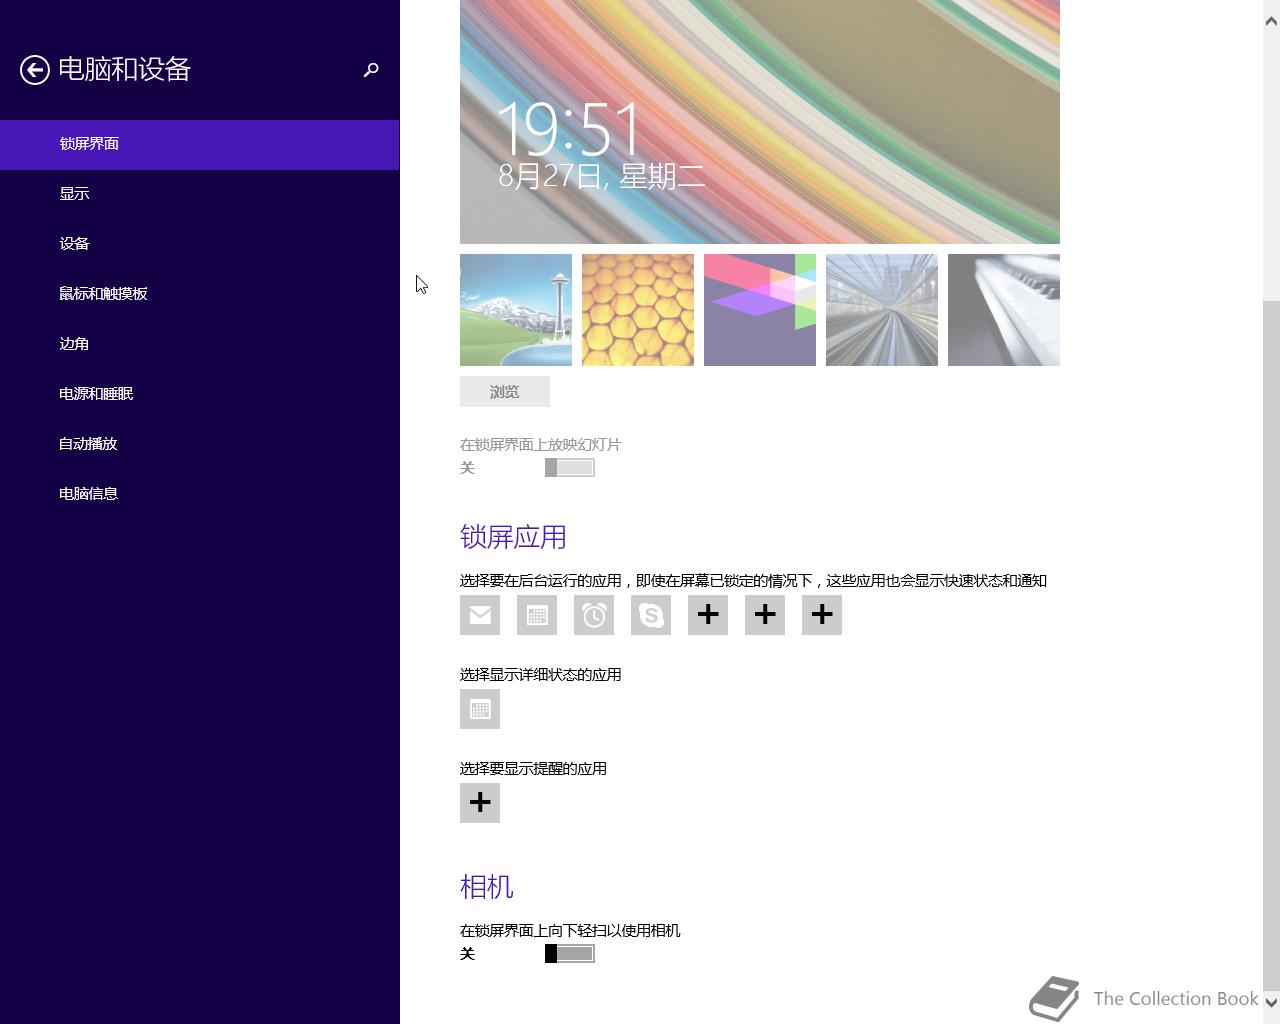Open 电脑信息 in the sidebar
This screenshot has height=1024, width=1280.
click(200, 494)
